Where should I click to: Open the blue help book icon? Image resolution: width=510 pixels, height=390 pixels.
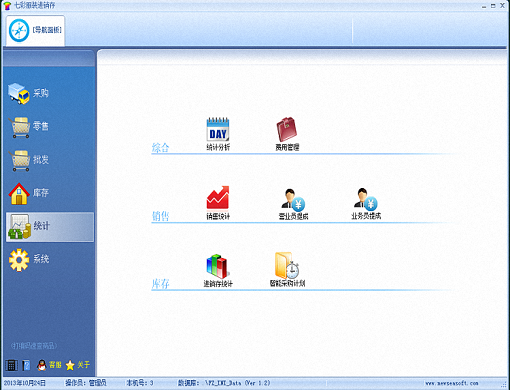(x=26, y=366)
